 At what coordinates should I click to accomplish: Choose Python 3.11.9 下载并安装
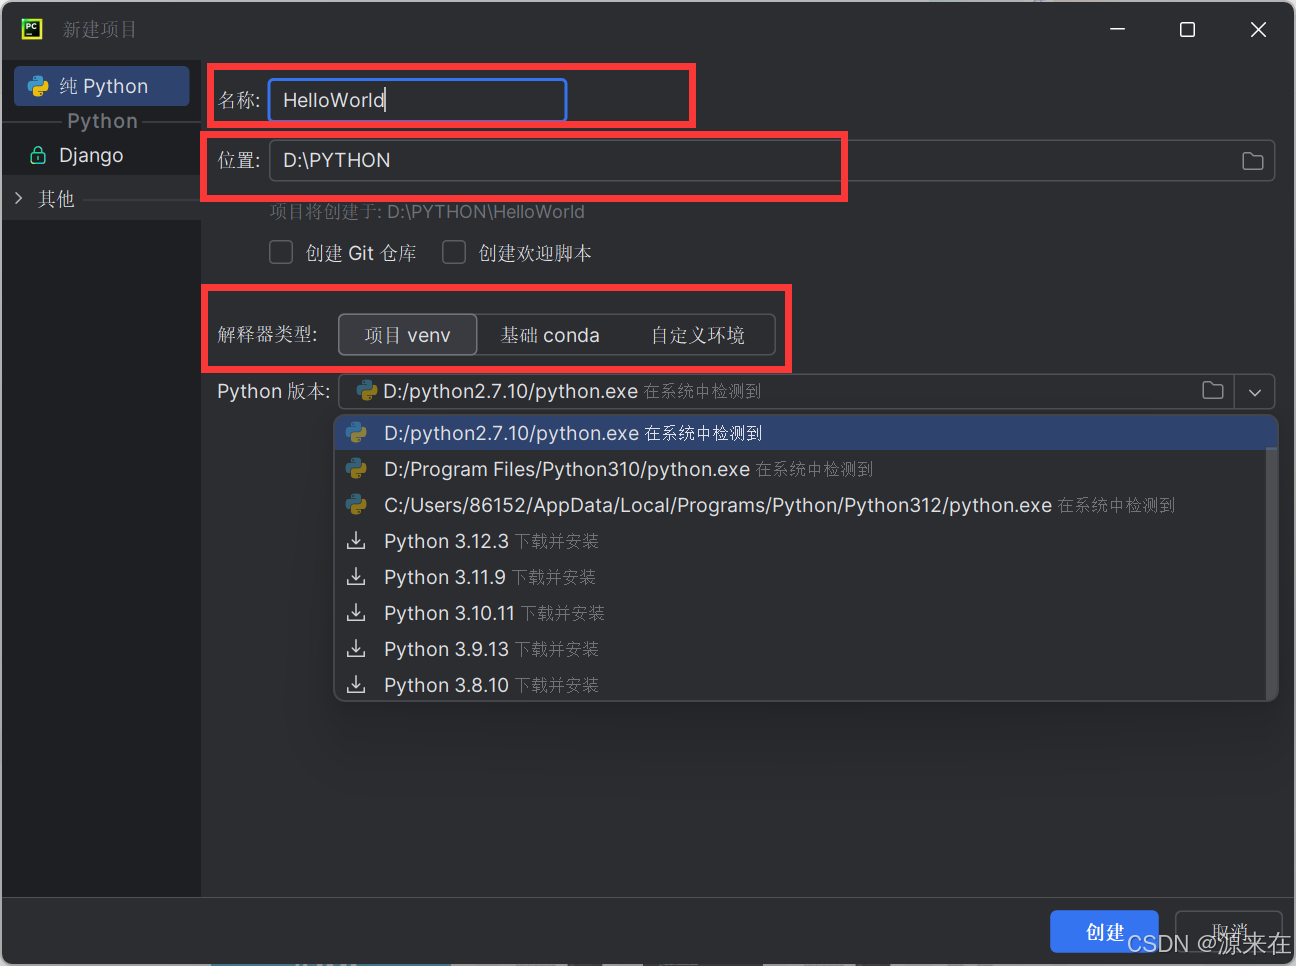801,577
